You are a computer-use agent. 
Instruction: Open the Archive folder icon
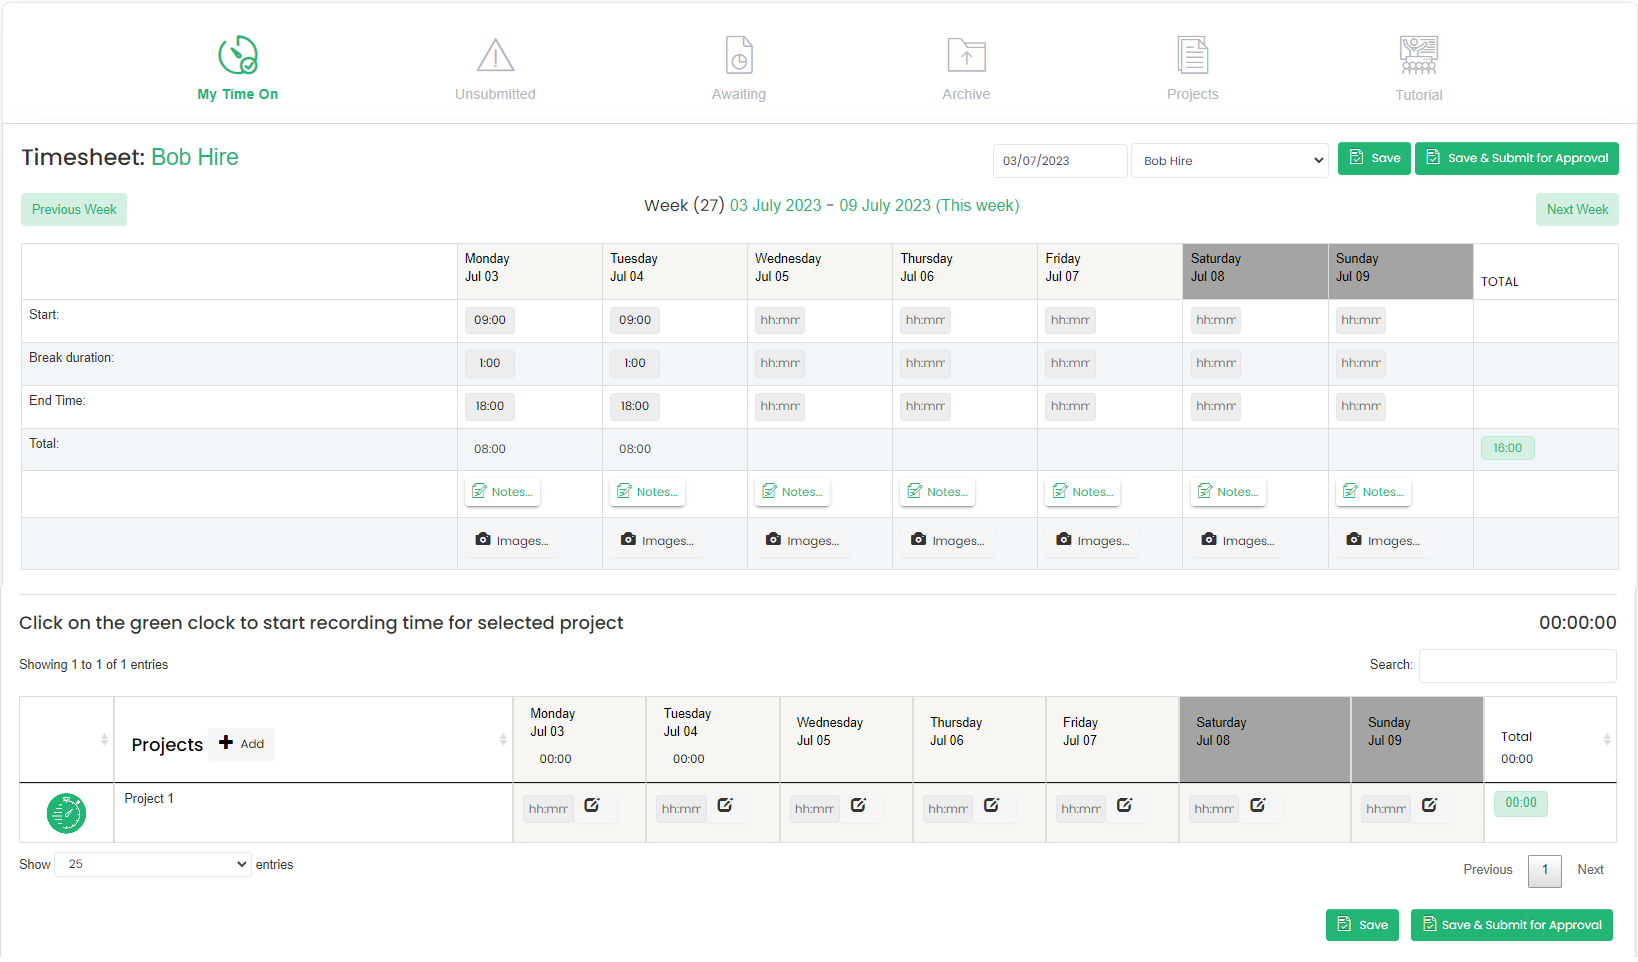(x=966, y=56)
